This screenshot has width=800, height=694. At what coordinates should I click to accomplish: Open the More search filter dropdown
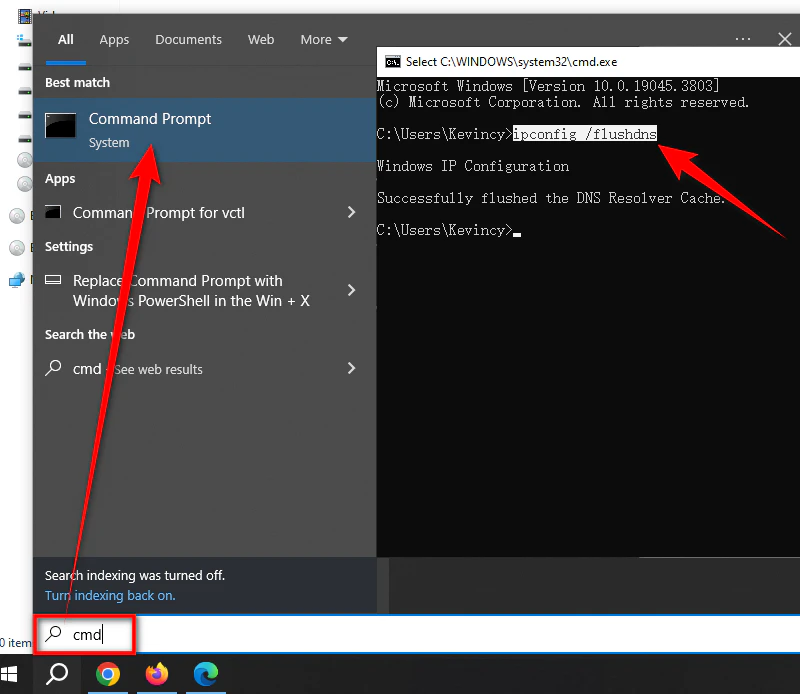(323, 39)
